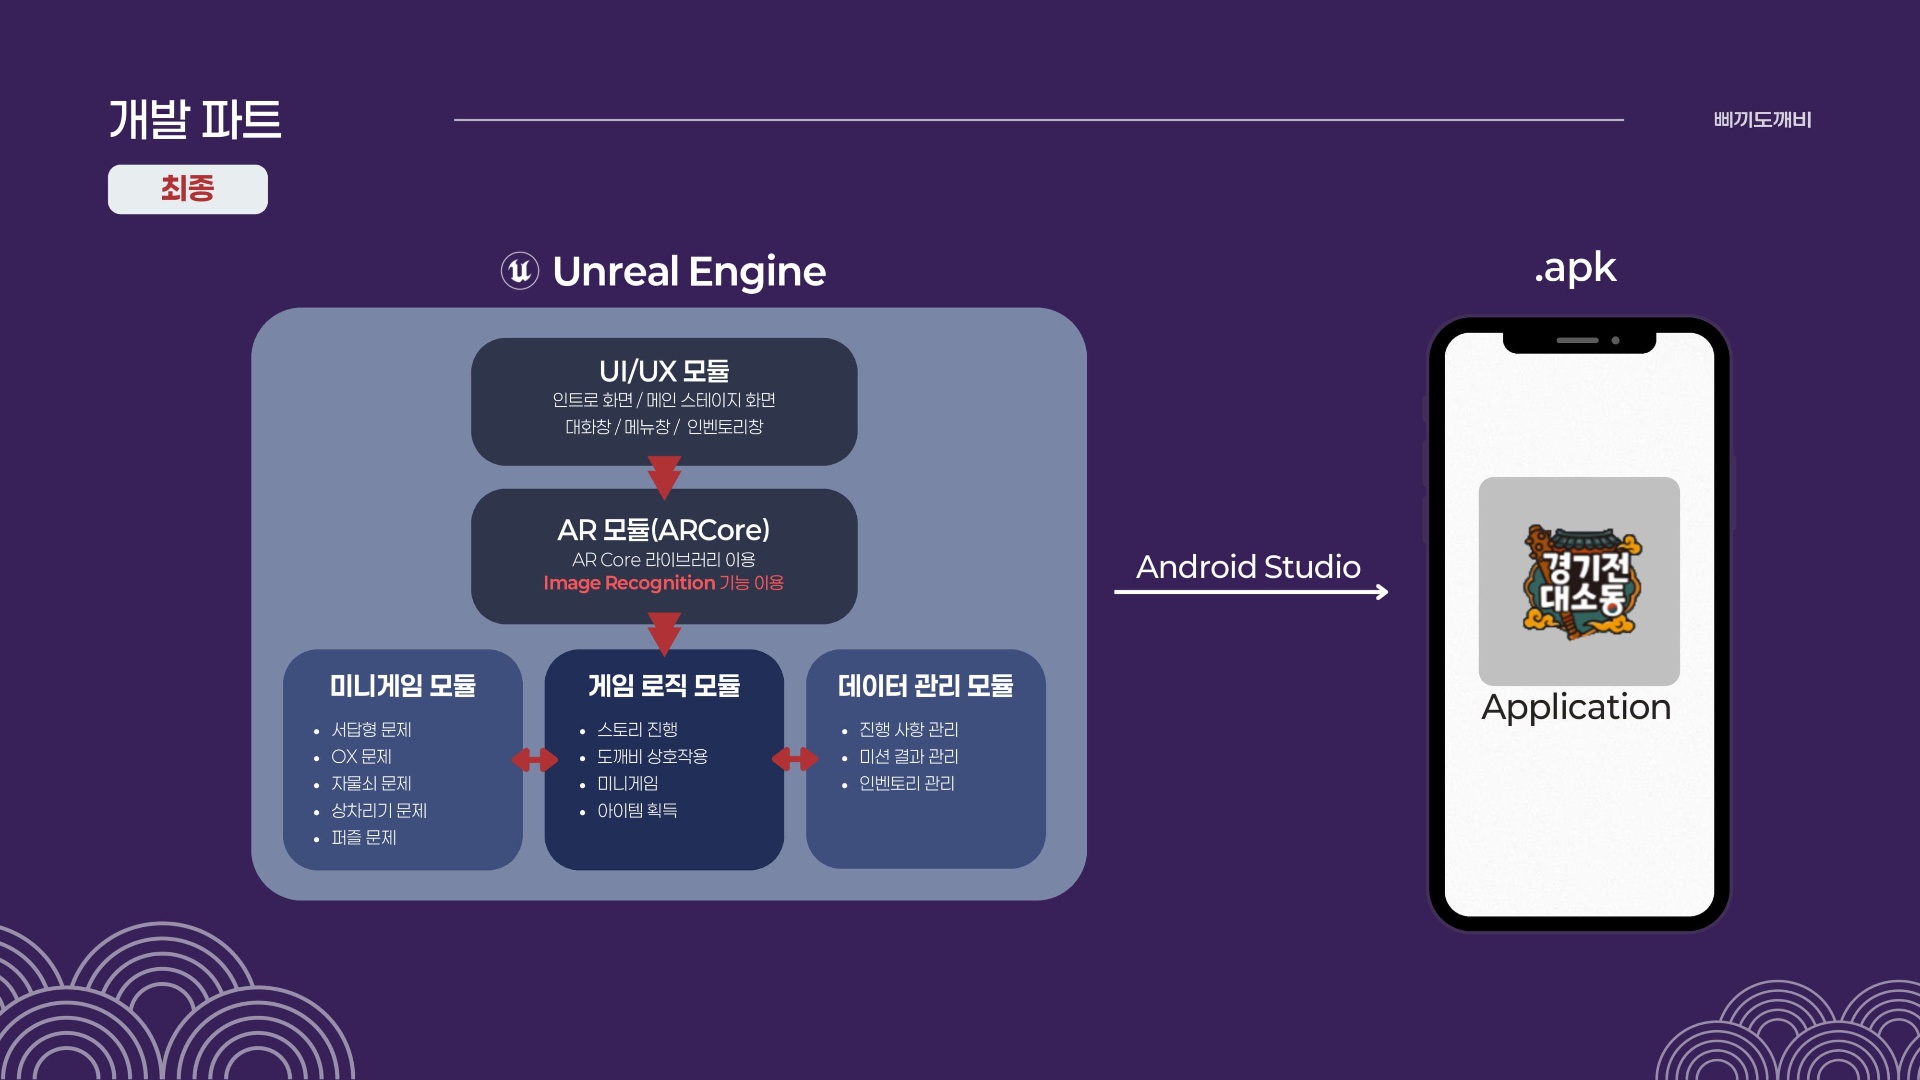Click the Unreal Engine logo icon
Screen dimensions: 1920x1080
(x=520, y=271)
